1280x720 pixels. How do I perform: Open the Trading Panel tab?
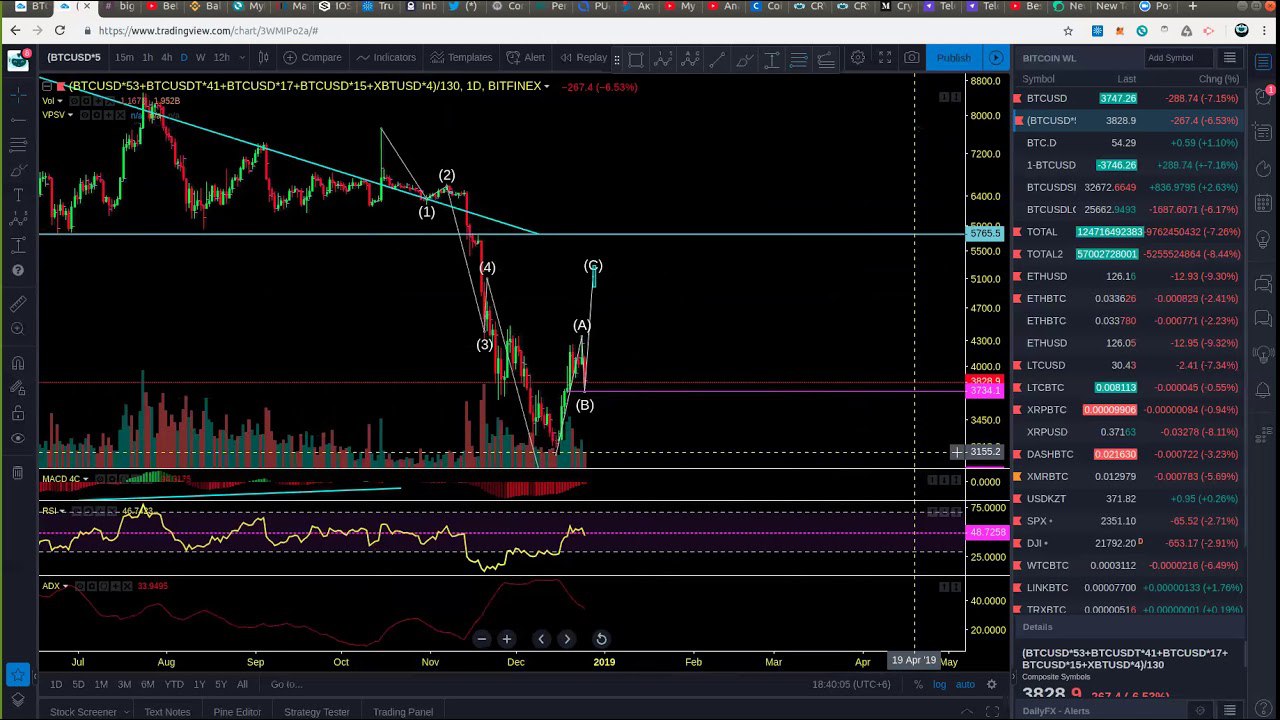tap(403, 712)
